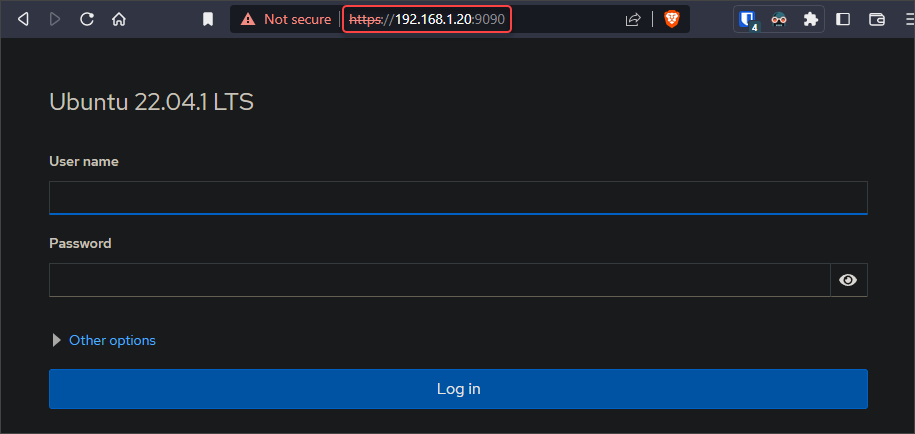This screenshot has width=915, height=434.
Task: Open the Brave Wallet icon
Action: (x=876, y=19)
